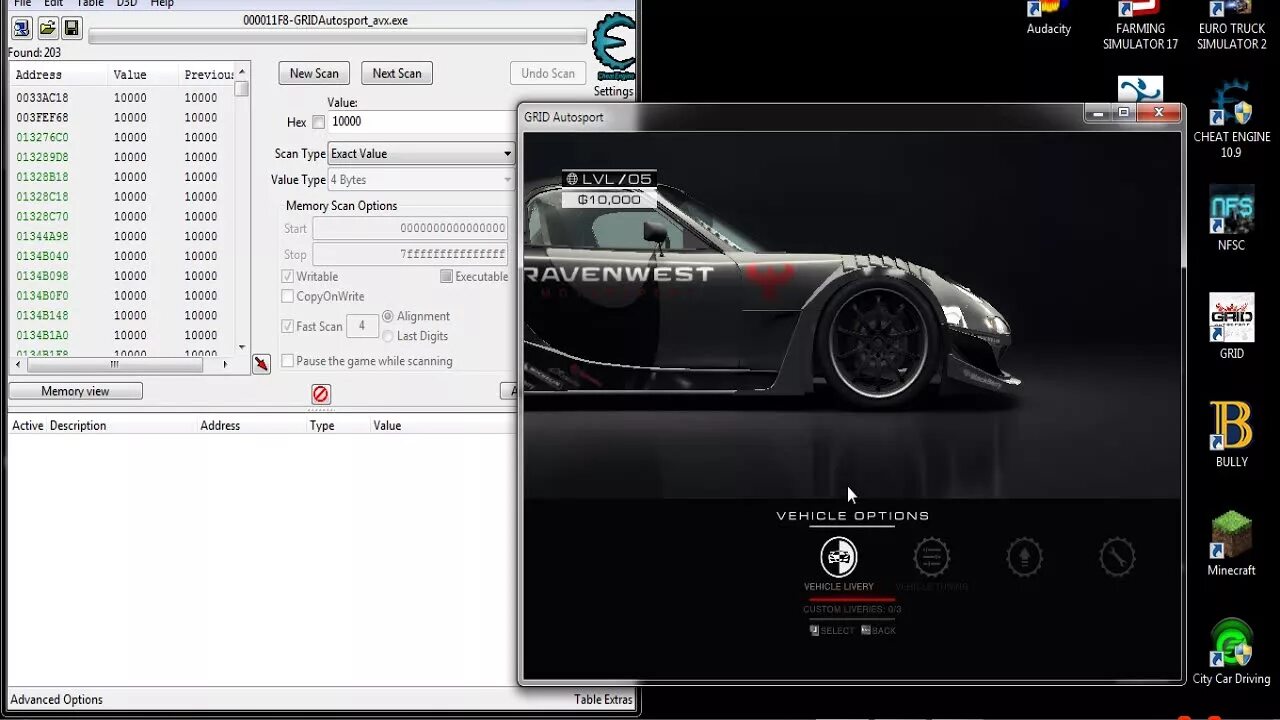Click the BACK key hint in GRID
The height and width of the screenshot is (720, 1280).
coord(878,631)
